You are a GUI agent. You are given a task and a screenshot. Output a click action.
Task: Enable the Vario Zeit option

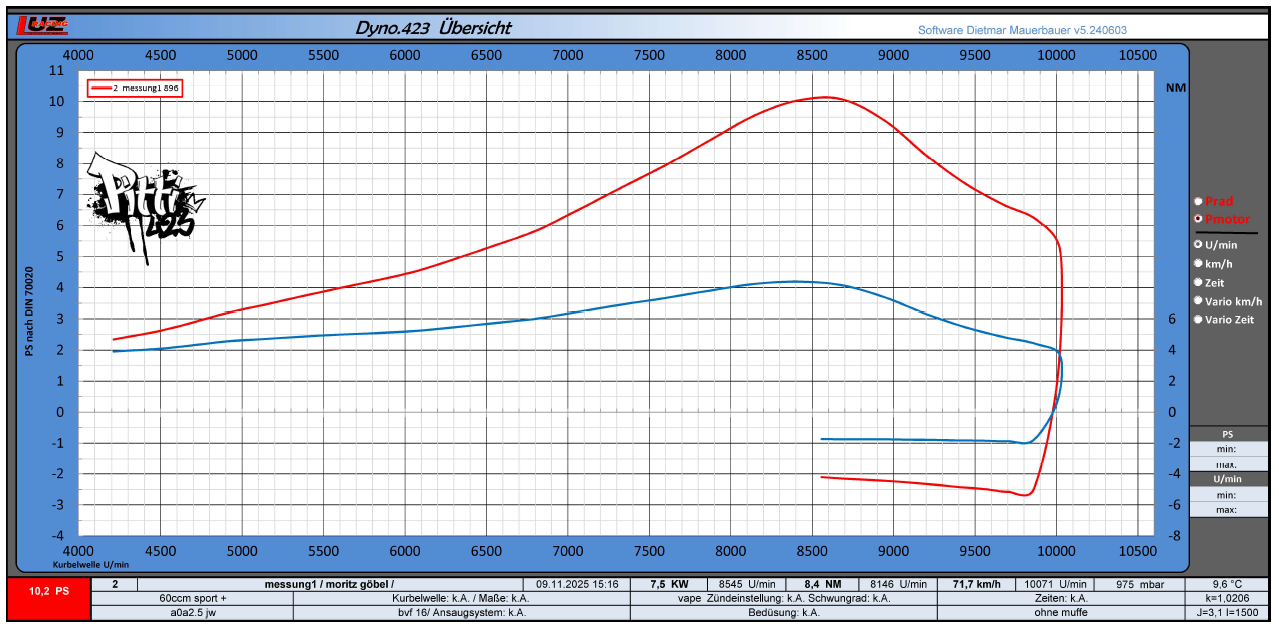click(1199, 320)
